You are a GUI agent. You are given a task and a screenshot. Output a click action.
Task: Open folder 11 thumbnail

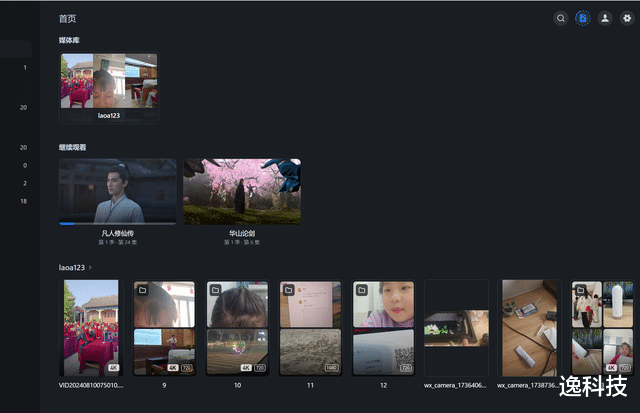click(310, 328)
